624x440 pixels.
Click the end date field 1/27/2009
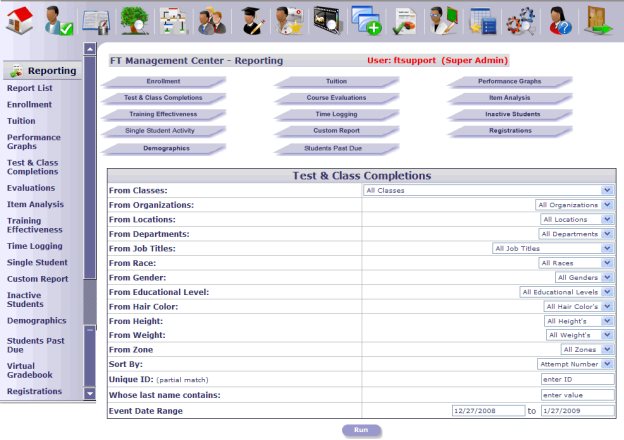[x=577, y=411]
